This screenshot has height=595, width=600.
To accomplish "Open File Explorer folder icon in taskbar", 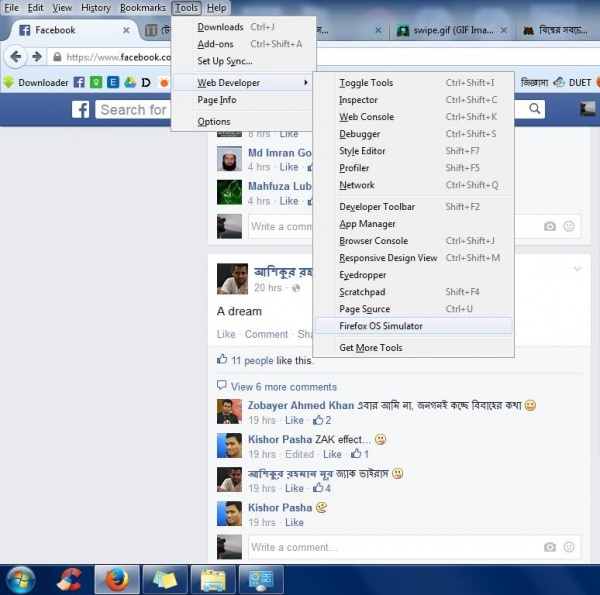I will (x=214, y=580).
